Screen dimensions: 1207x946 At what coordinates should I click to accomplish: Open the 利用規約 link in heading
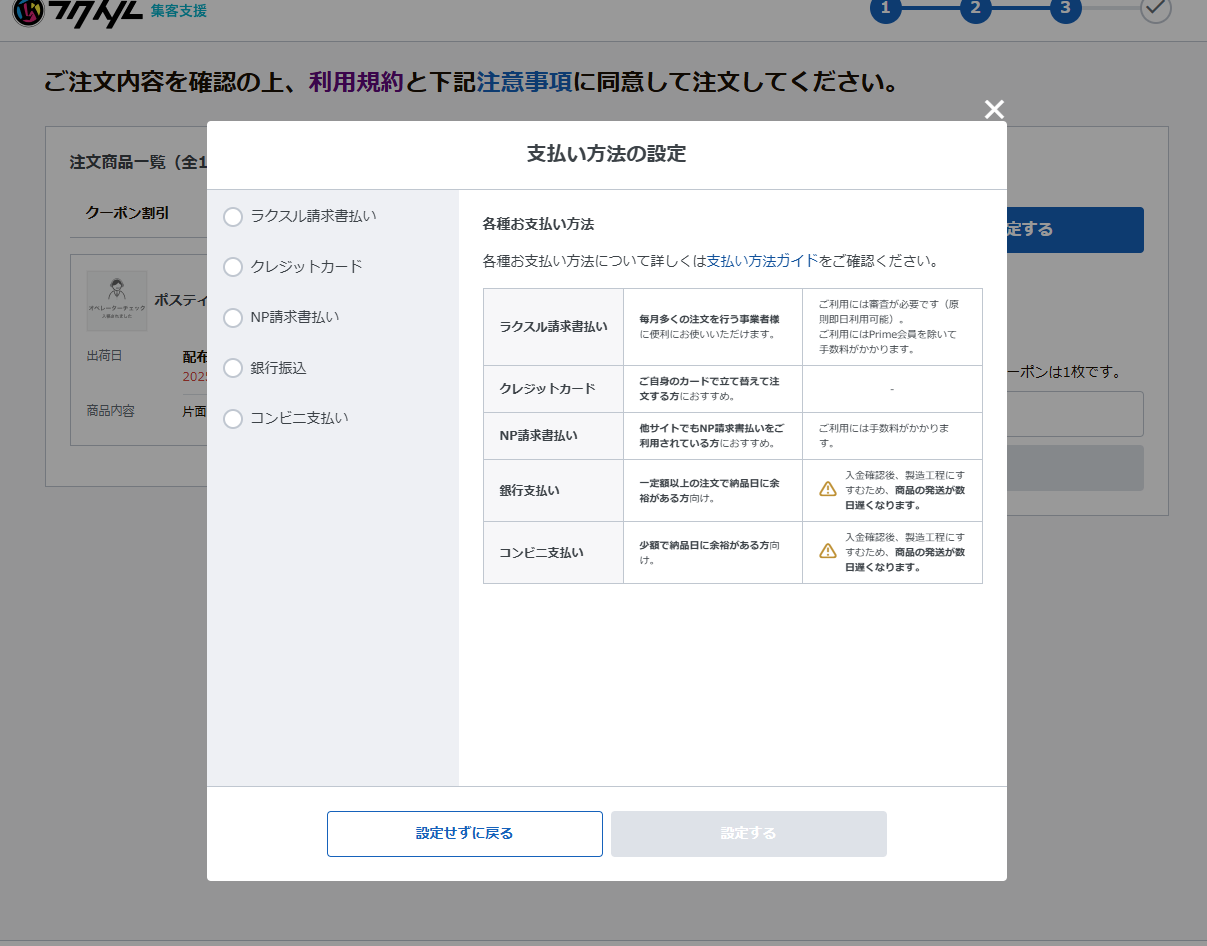coord(356,82)
